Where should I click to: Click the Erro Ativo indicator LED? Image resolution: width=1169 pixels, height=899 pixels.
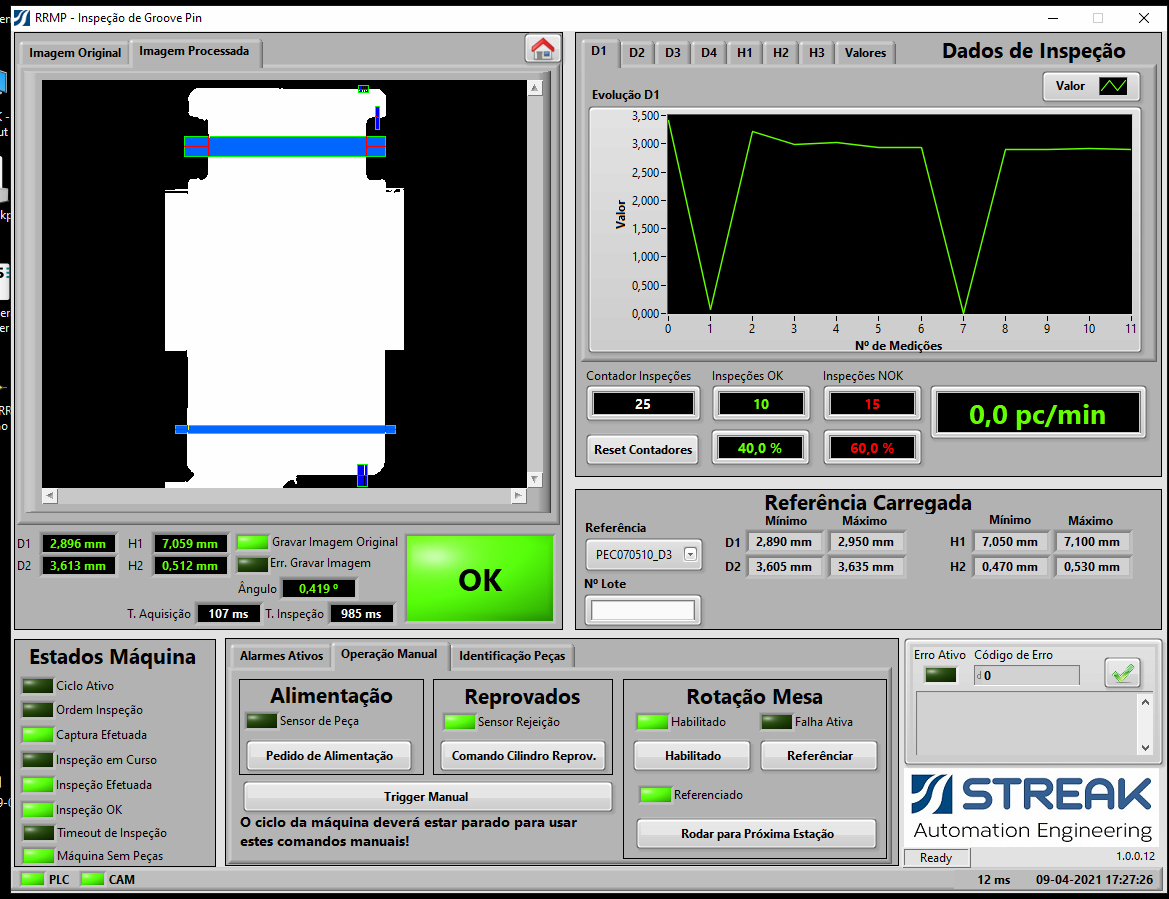pyautogui.click(x=940, y=675)
